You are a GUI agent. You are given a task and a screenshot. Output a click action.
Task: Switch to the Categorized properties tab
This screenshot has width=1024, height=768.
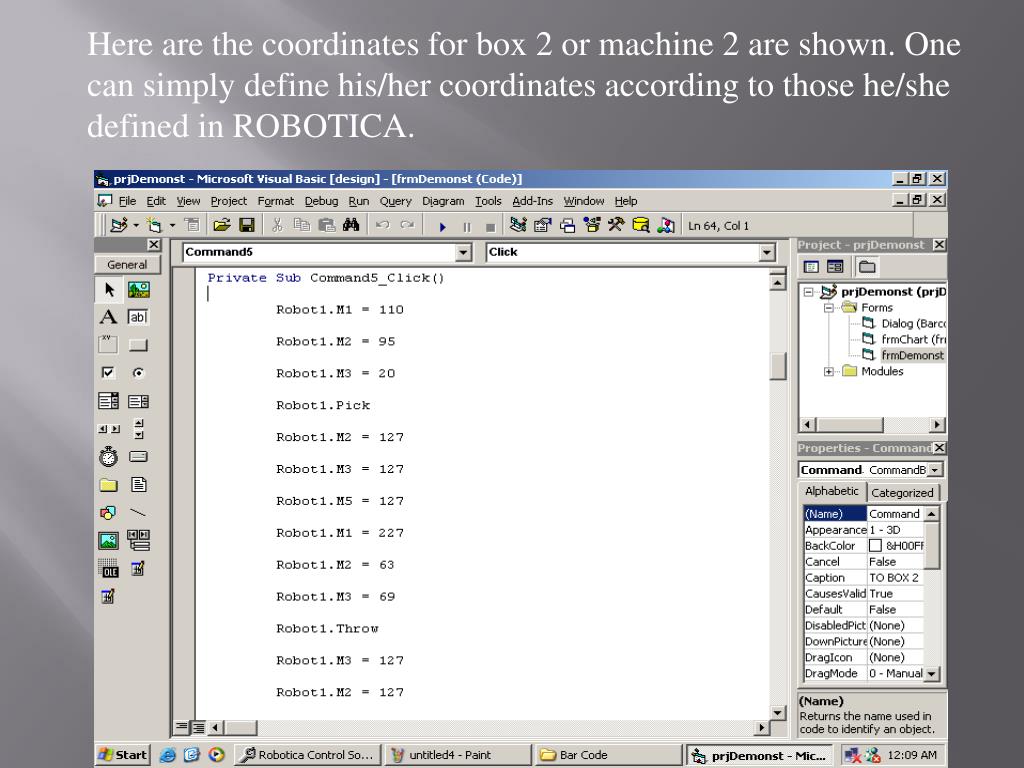pyautogui.click(x=902, y=493)
